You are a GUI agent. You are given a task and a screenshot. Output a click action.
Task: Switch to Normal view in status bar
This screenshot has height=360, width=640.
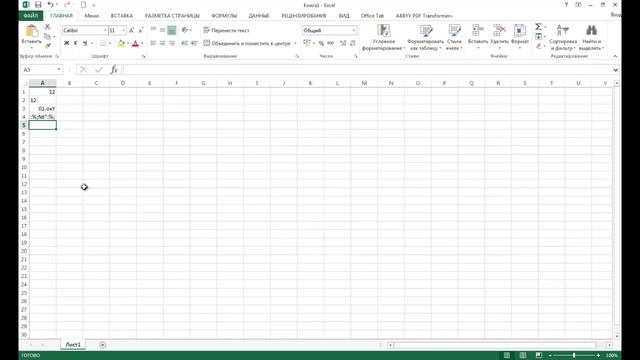tap(507, 356)
